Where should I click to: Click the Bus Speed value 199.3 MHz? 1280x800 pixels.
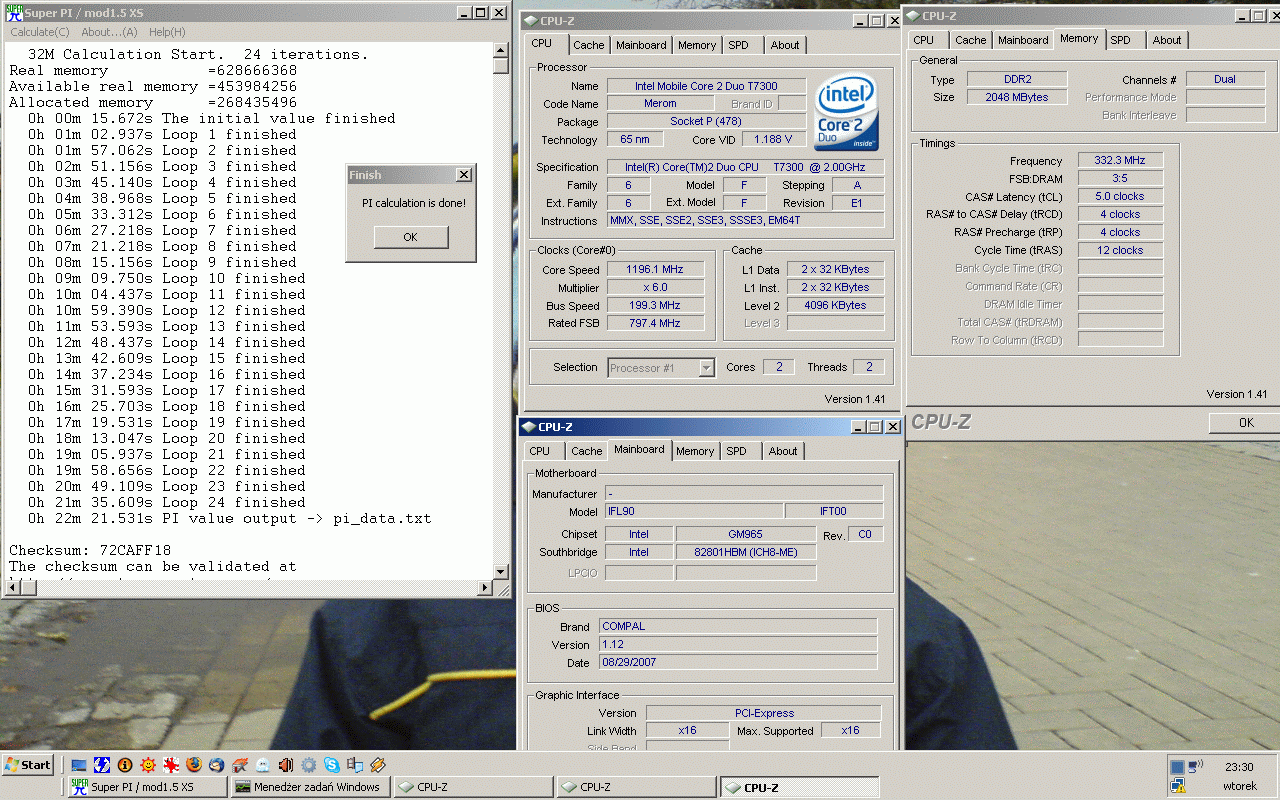(654, 306)
